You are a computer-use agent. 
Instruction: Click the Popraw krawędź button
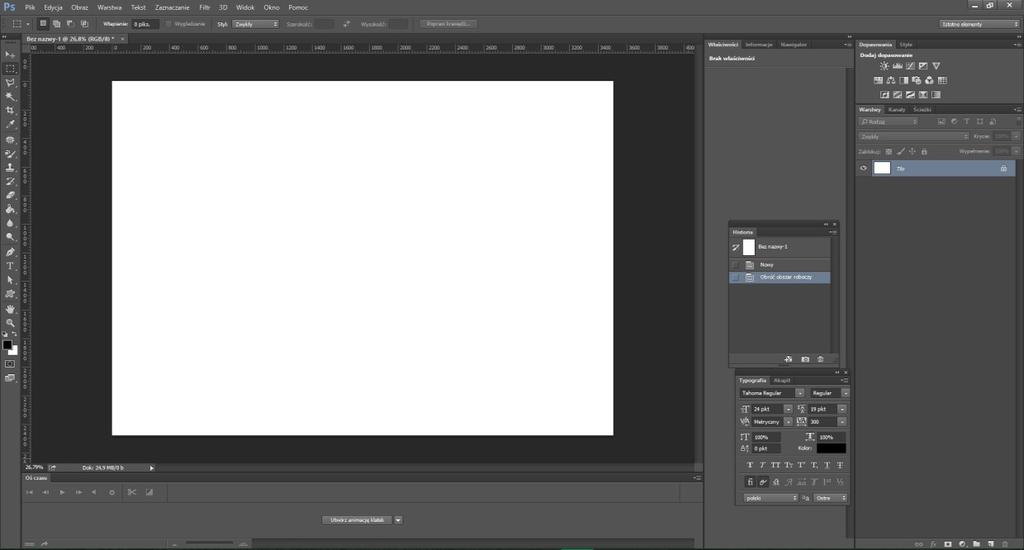click(x=448, y=24)
